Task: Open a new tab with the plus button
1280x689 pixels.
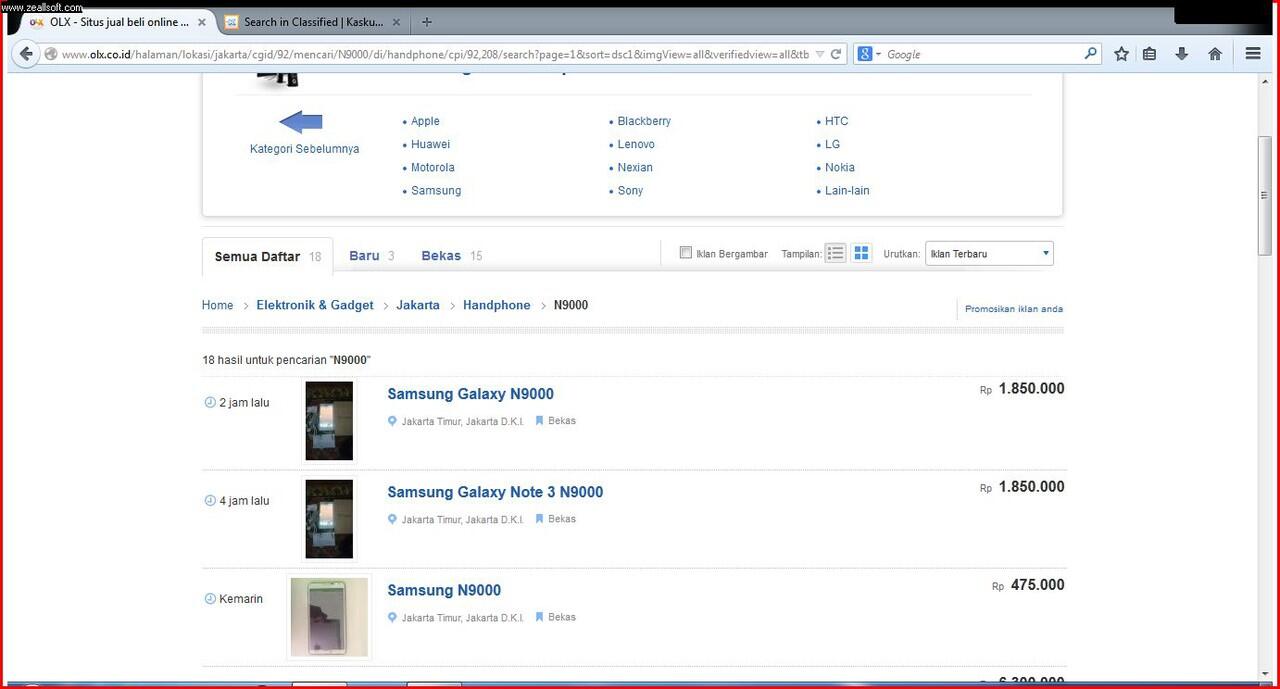Action: pyautogui.click(x=427, y=22)
